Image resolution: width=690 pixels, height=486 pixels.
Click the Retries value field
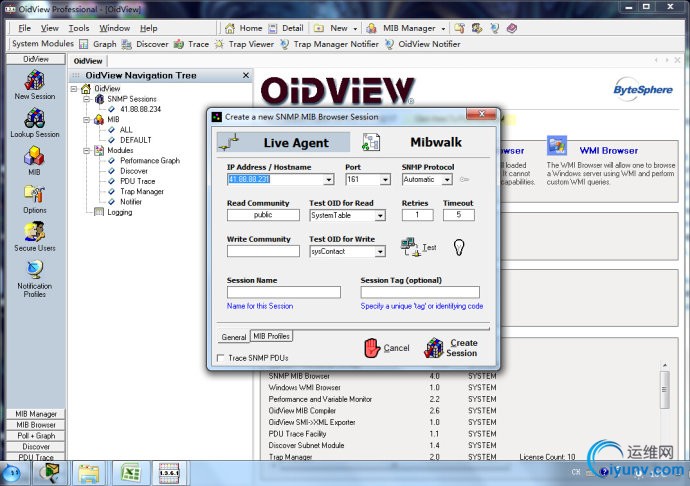[417, 215]
